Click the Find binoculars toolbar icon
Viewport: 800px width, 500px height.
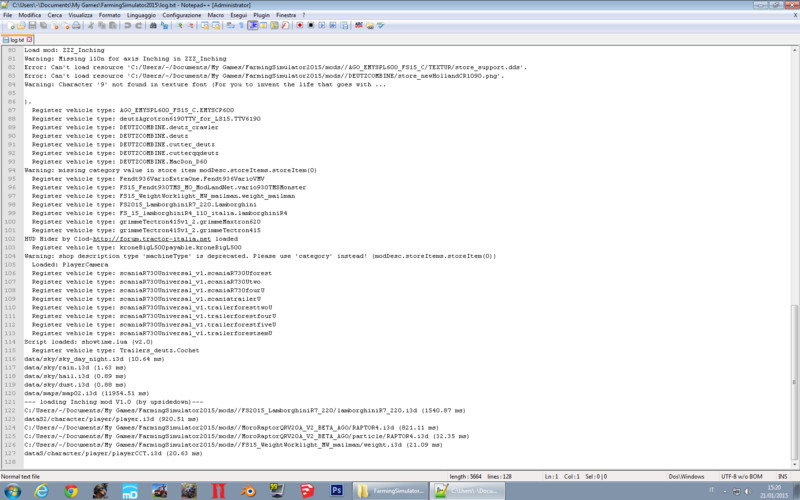(x=149, y=28)
